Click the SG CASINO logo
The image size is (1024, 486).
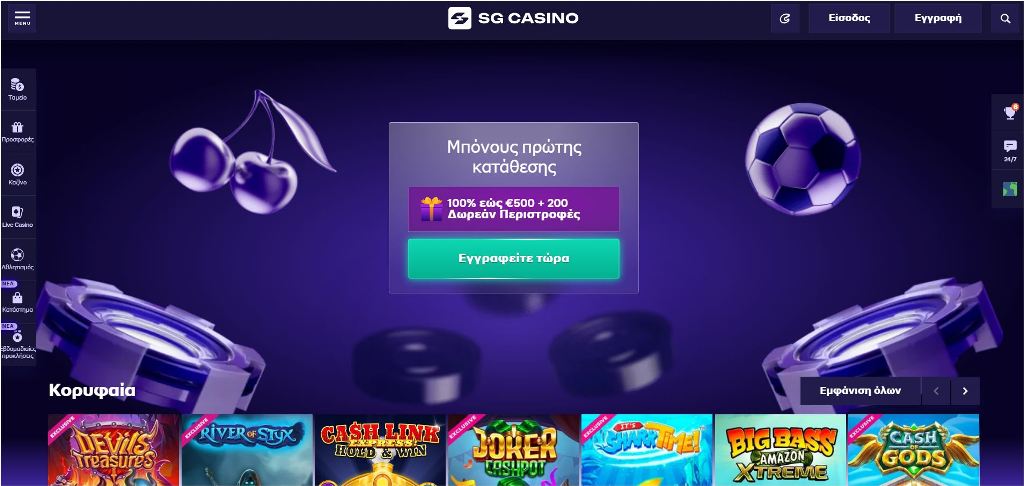click(513, 18)
